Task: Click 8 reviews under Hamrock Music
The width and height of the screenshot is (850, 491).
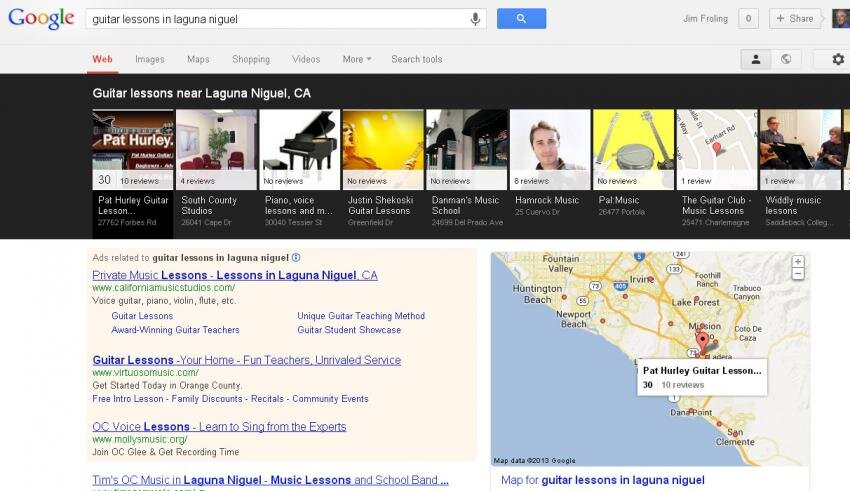Action: 531,181
